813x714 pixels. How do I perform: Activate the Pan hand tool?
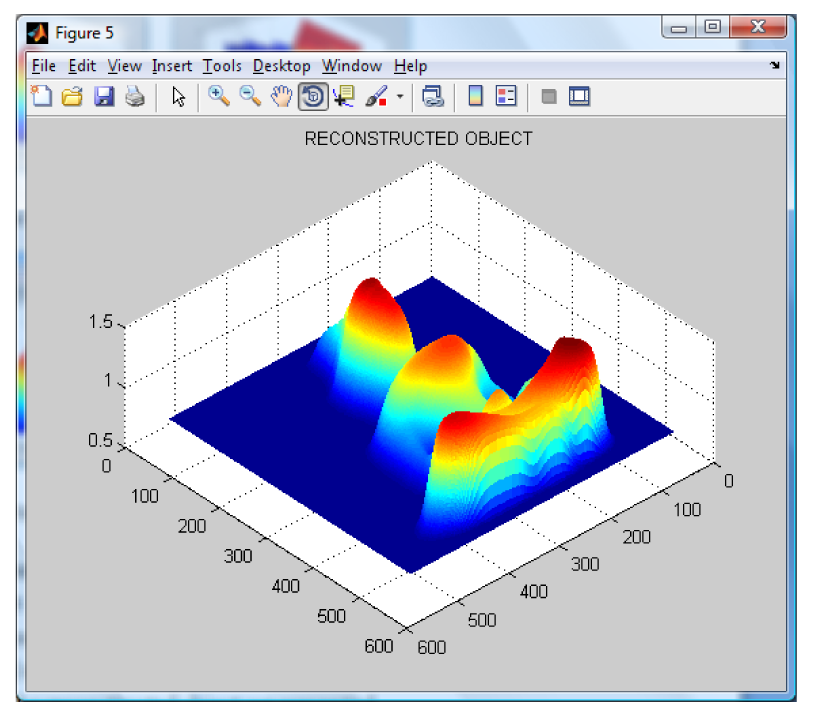[x=282, y=97]
